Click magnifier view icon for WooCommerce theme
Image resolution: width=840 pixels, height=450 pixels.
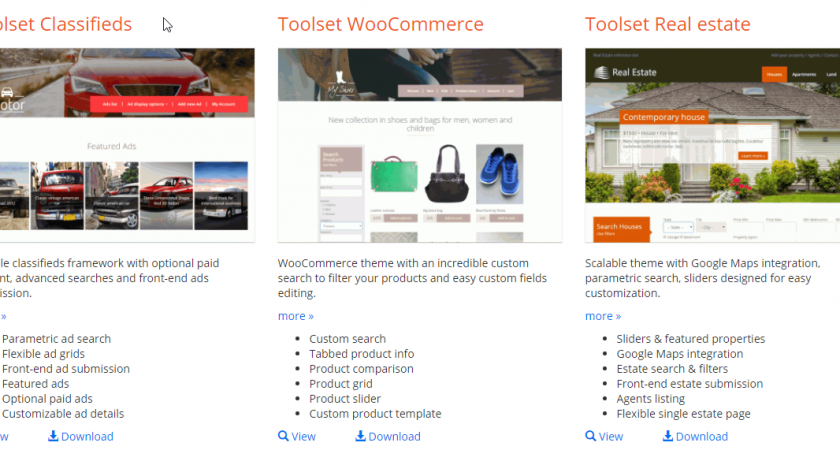click(283, 436)
